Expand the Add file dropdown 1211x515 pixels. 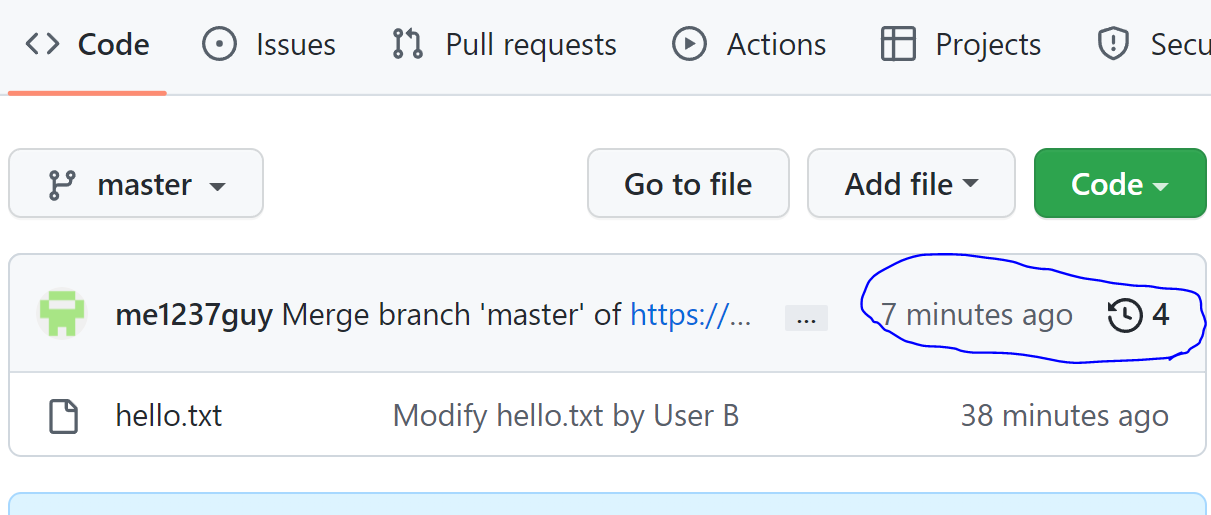tap(911, 183)
